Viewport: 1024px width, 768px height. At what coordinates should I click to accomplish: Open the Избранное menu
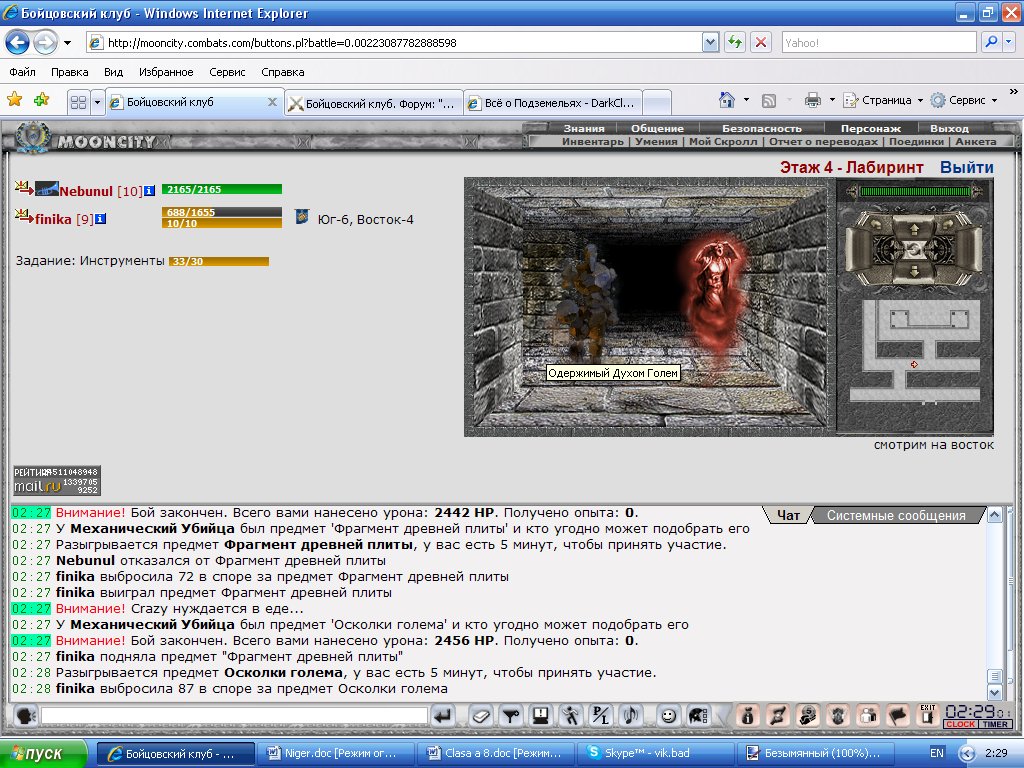pyautogui.click(x=166, y=72)
